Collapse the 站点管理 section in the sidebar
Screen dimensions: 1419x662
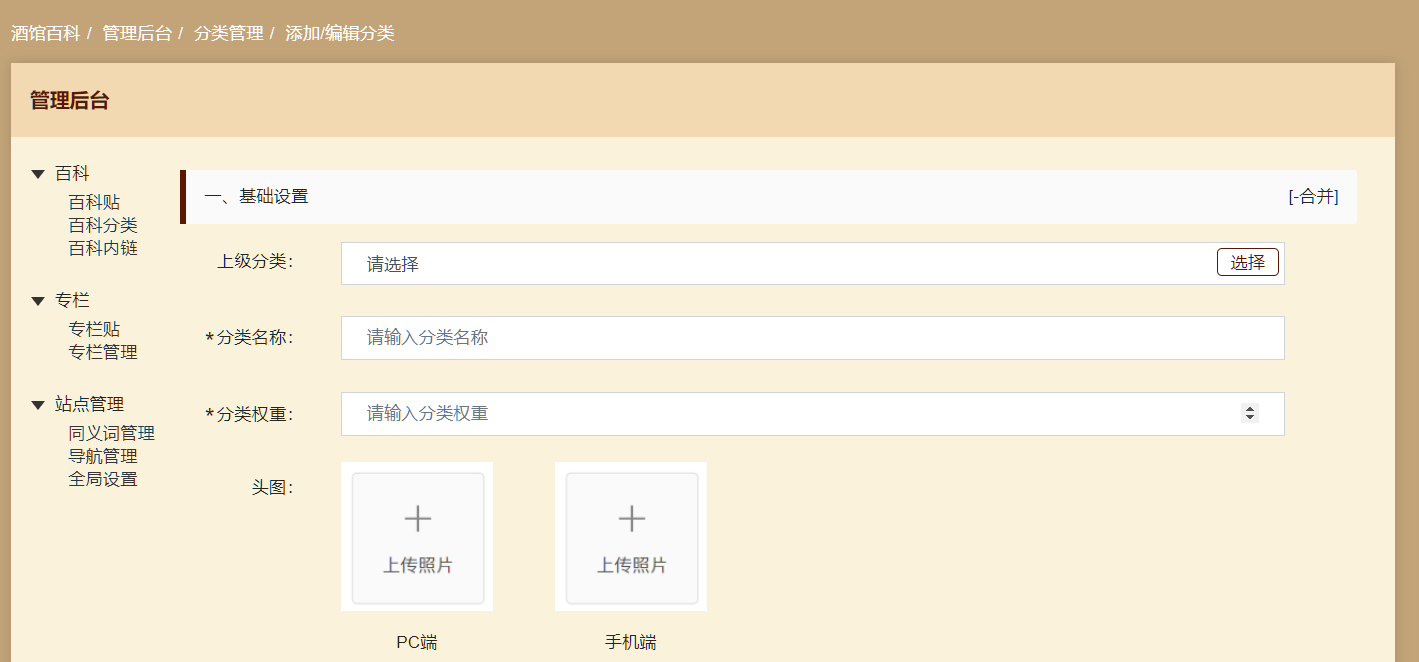(38, 404)
